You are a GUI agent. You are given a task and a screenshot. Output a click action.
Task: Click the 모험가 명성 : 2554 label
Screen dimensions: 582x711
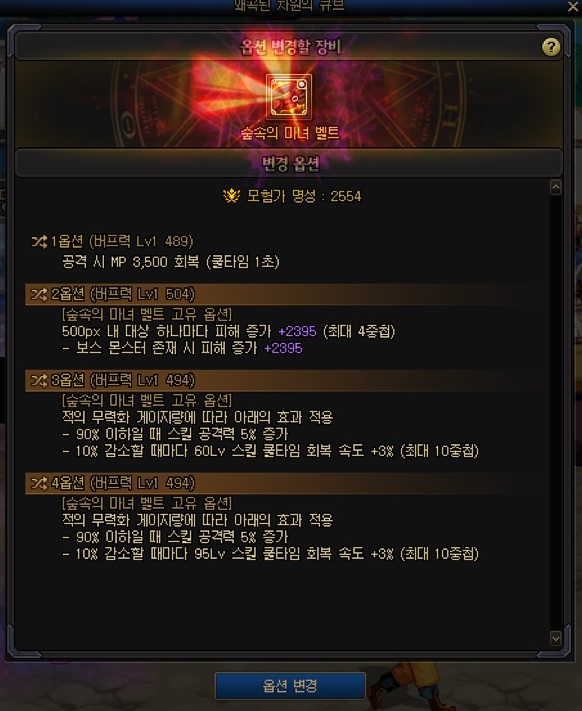(x=304, y=196)
